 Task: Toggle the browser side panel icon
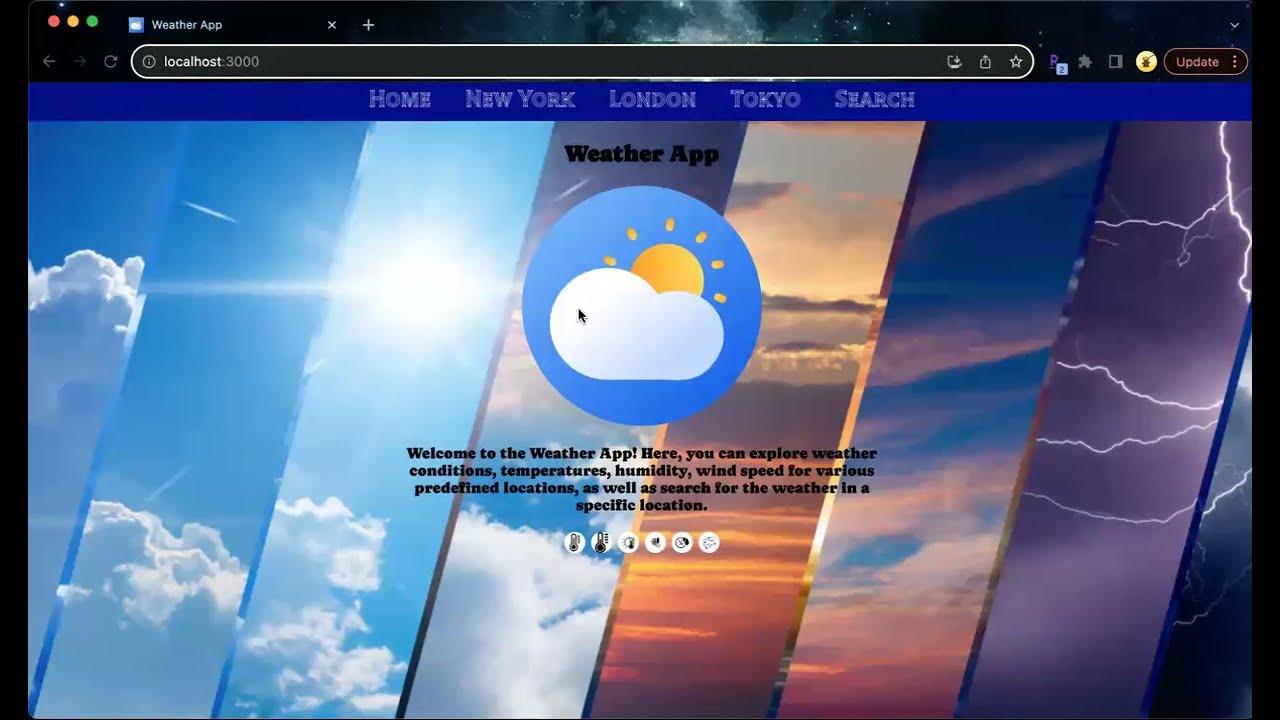1115,62
